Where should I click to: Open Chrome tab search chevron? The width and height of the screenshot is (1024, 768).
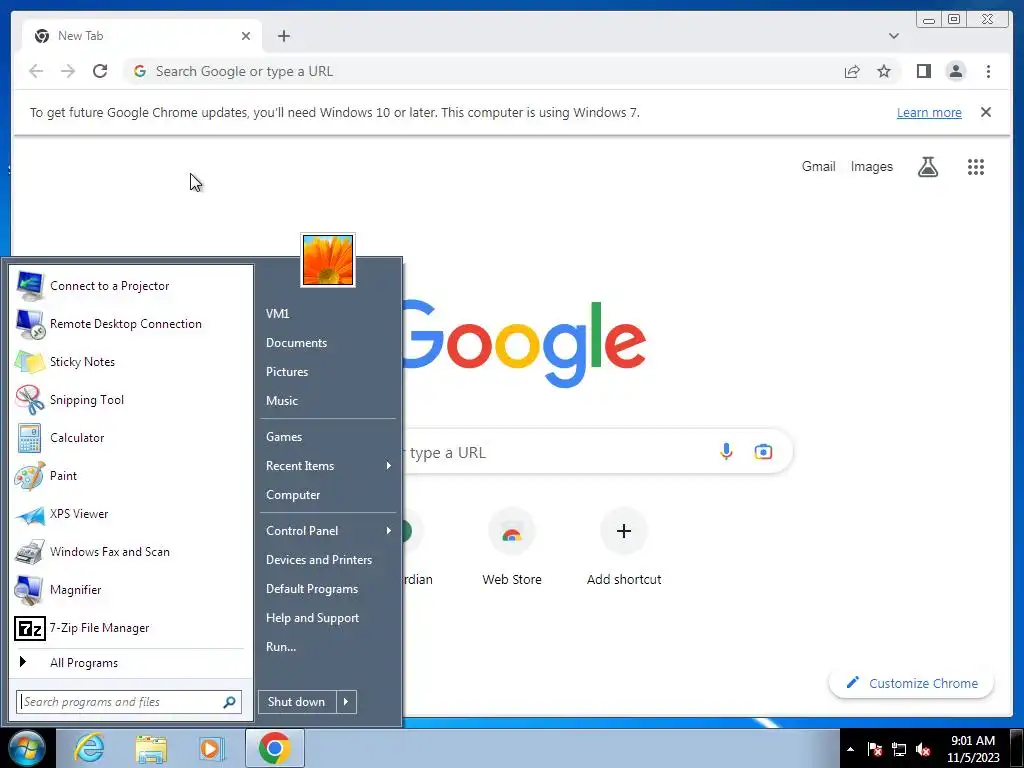pos(894,36)
